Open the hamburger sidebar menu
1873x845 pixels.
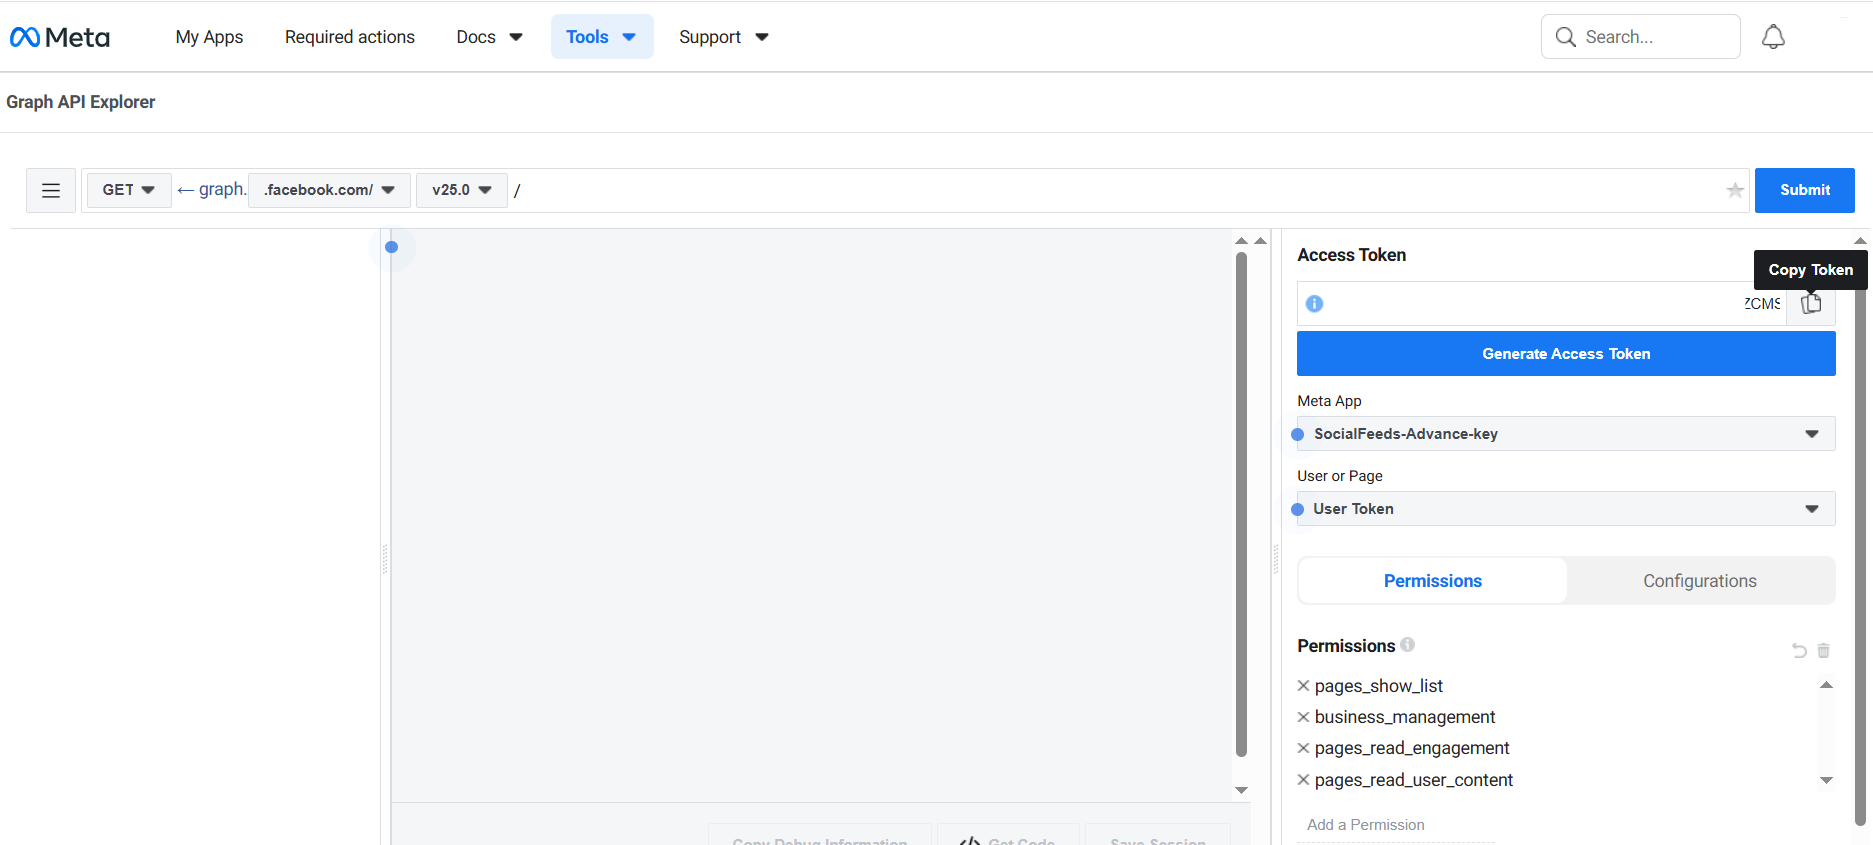pyautogui.click(x=51, y=190)
